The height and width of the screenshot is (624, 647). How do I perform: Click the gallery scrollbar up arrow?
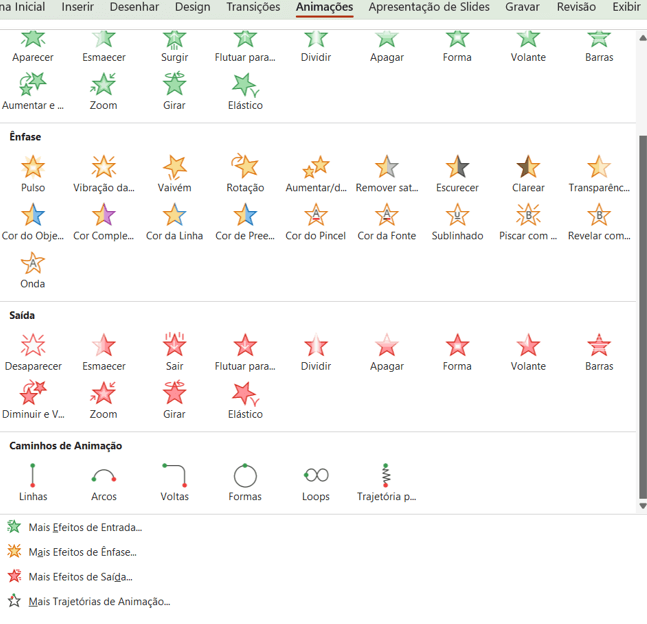(x=642, y=38)
